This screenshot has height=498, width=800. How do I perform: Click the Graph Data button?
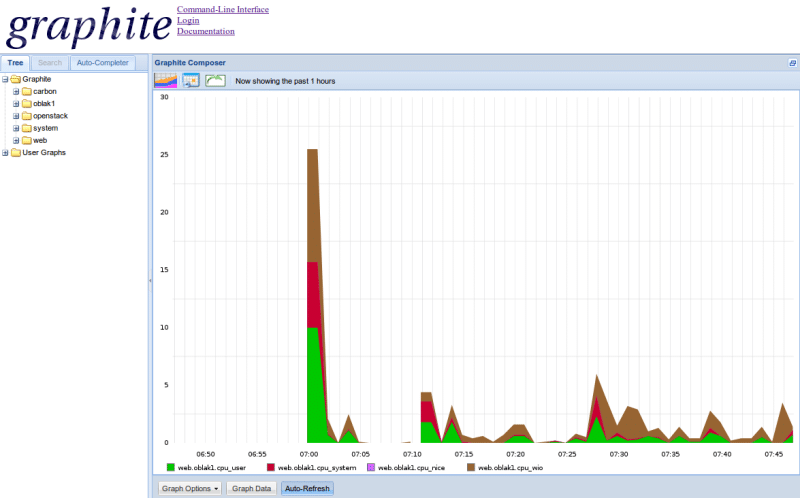(x=251, y=489)
